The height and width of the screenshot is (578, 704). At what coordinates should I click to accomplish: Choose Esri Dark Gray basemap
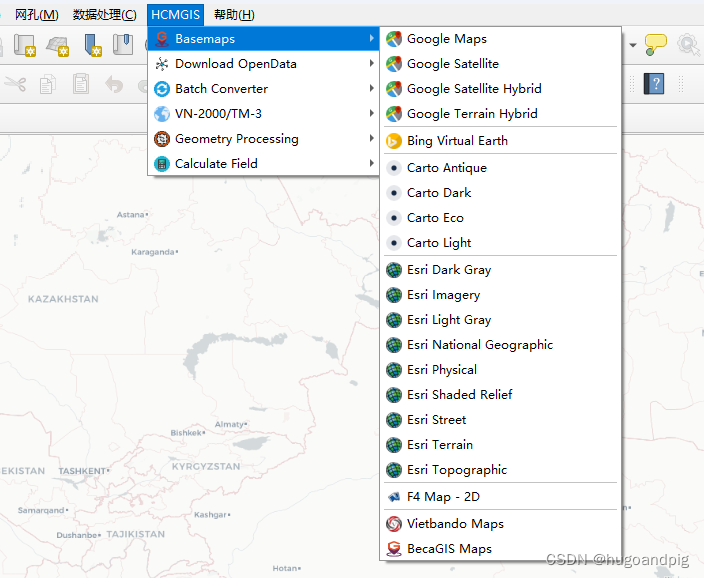pyautogui.click(x=500, y=270)
